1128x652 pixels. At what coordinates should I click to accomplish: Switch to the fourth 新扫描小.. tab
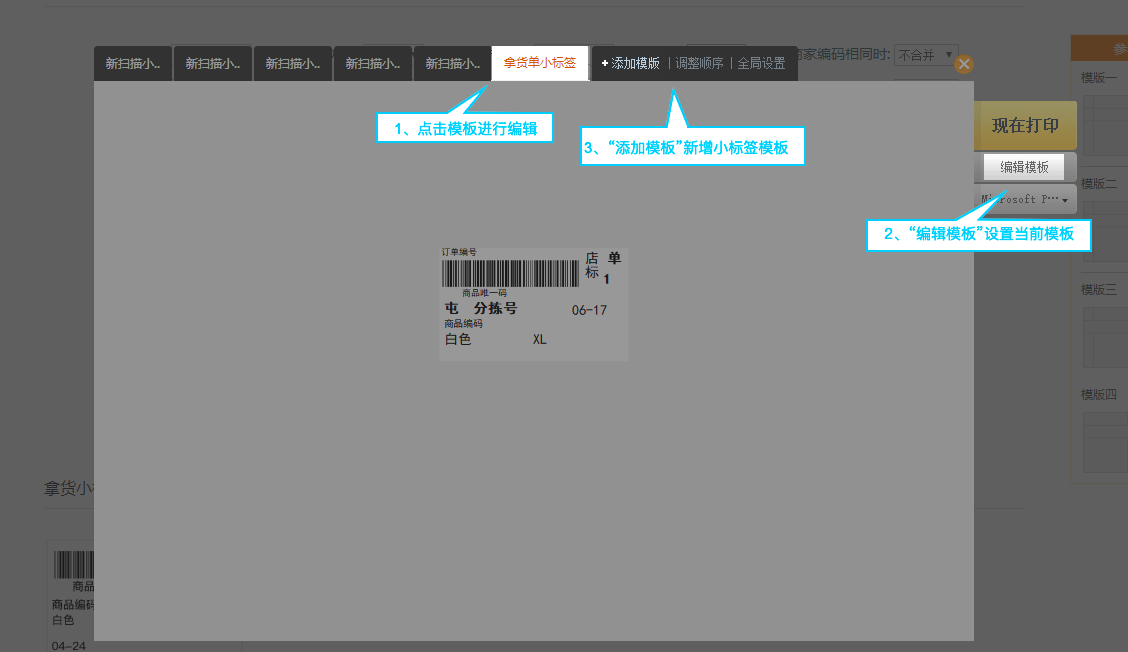[x=372, y=63]
